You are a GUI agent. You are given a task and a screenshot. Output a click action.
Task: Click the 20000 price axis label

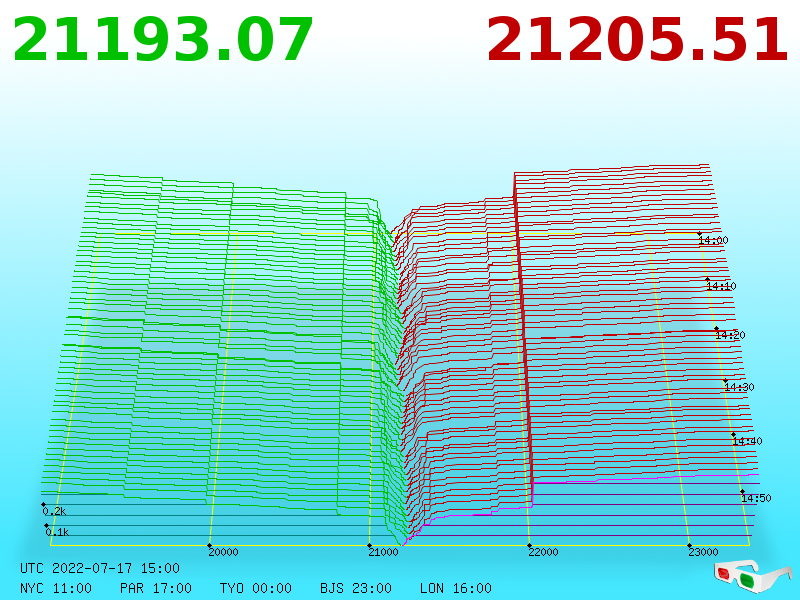click(223, 552)
